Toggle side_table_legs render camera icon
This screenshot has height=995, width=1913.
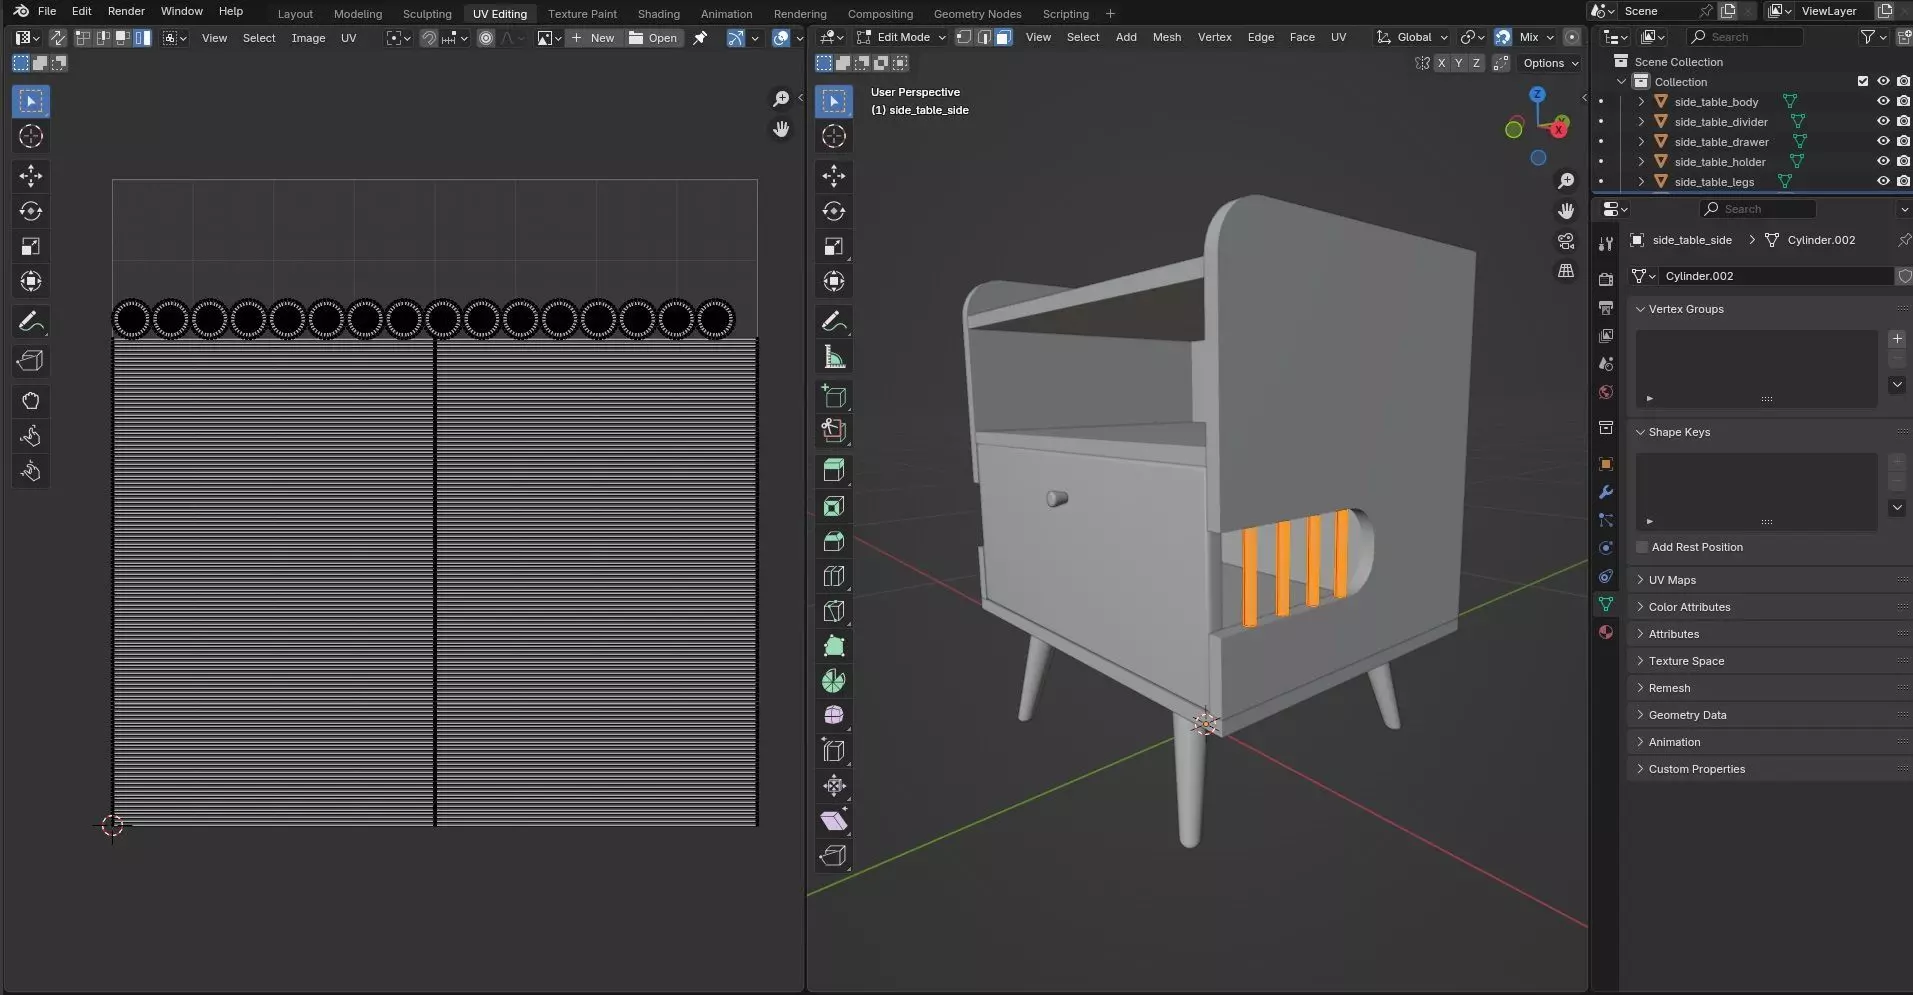1903,181
